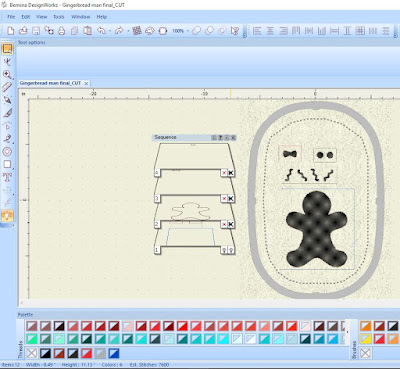The width and height of the screenshot is (400, 369).
Task: Select sequence layer number 2
Action: pos(157,224)
